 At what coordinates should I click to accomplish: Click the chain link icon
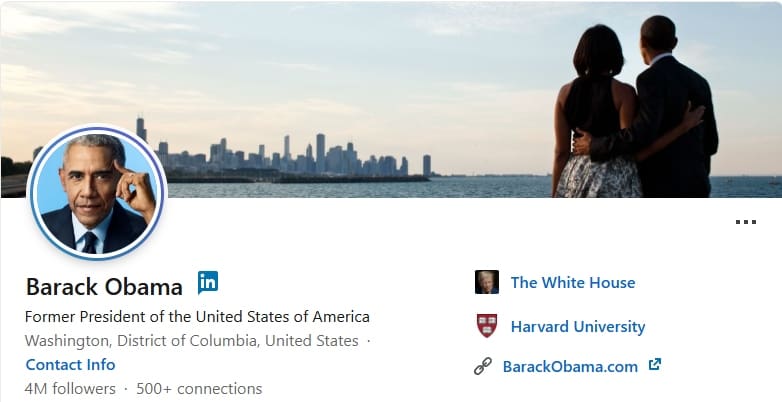click(483, 366)
